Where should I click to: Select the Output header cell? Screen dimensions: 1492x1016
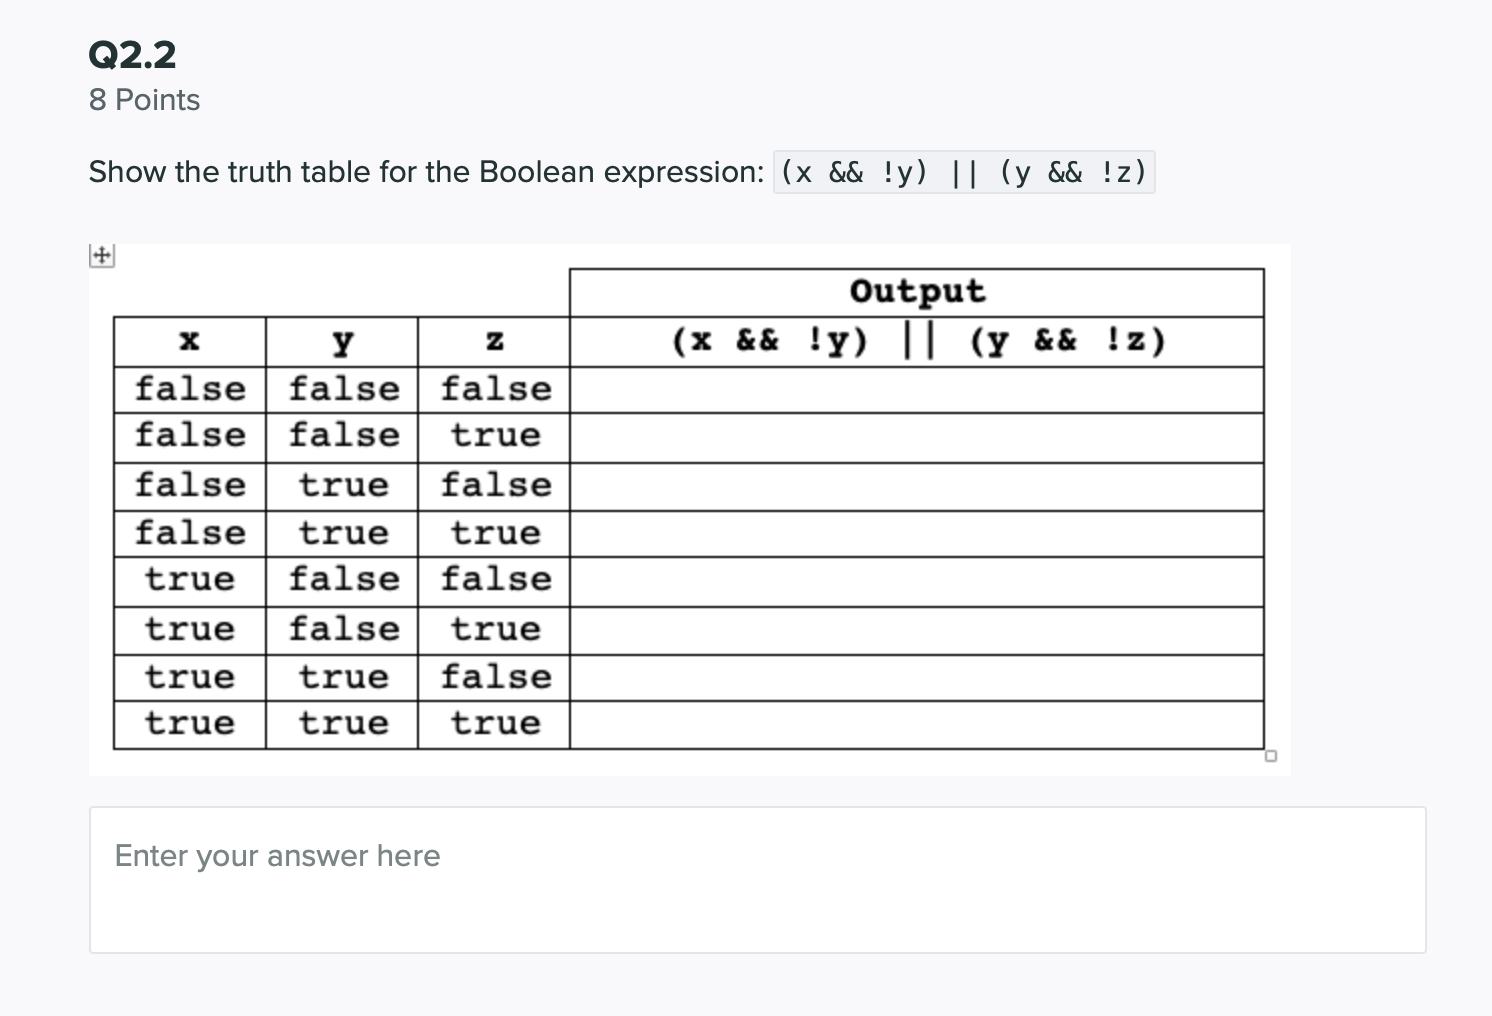pos(916,291)
